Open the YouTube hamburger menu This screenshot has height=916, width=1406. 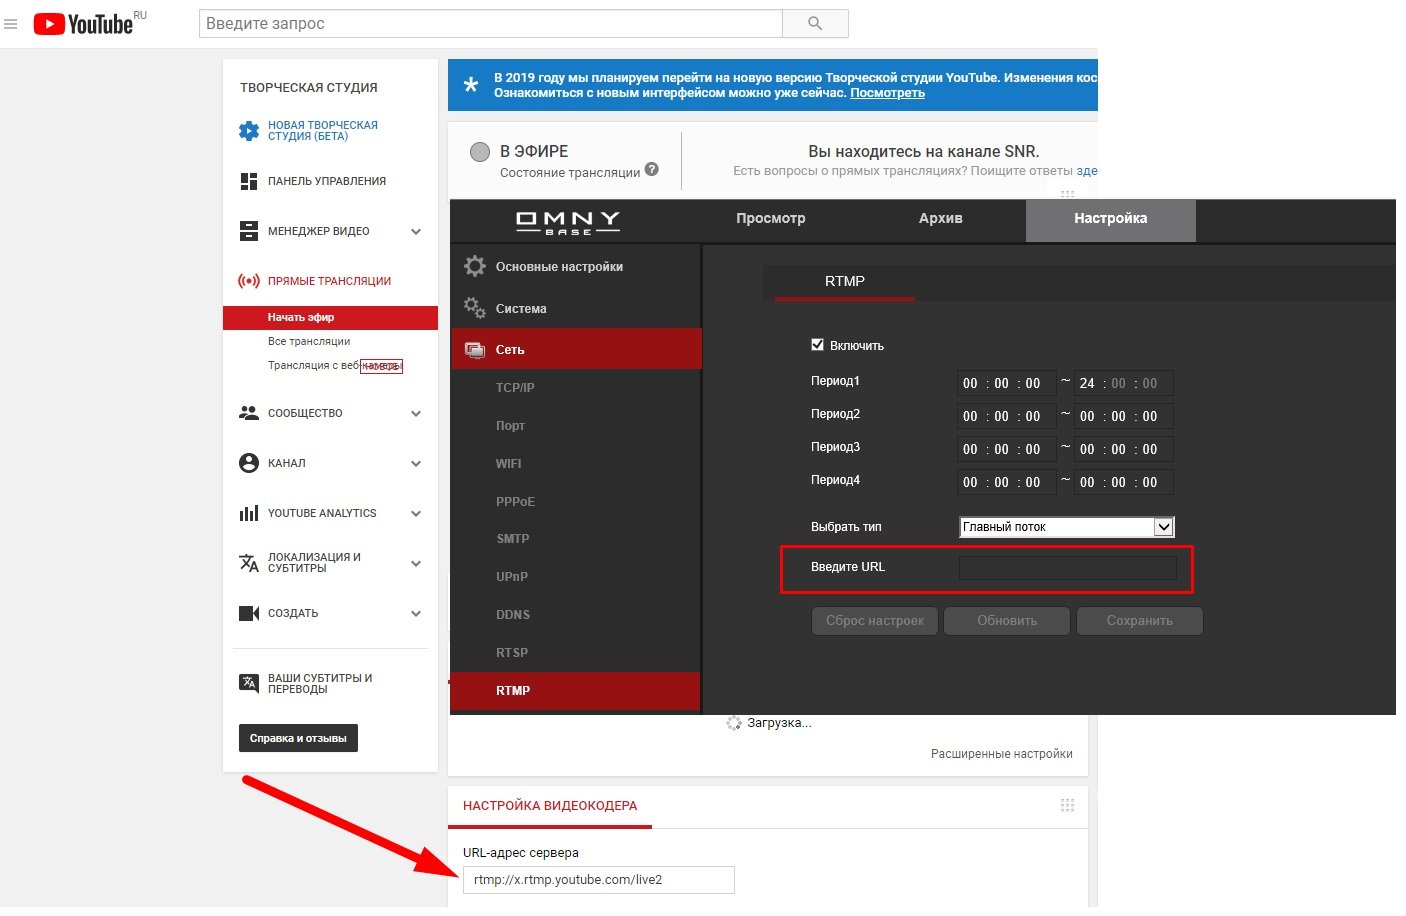tap(11, 24)
